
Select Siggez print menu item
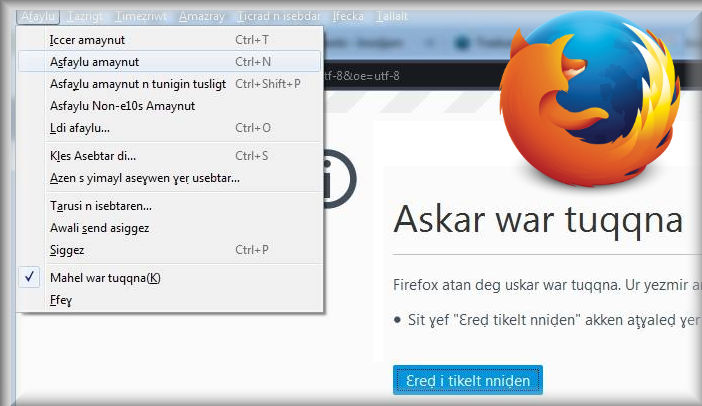(x=170, y=250)
